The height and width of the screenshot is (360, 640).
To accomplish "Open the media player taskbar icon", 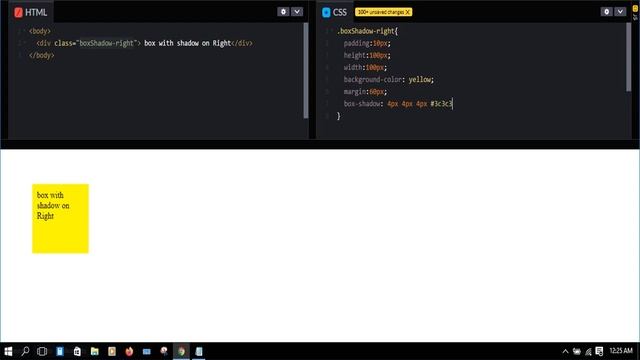I will (112, 351).
